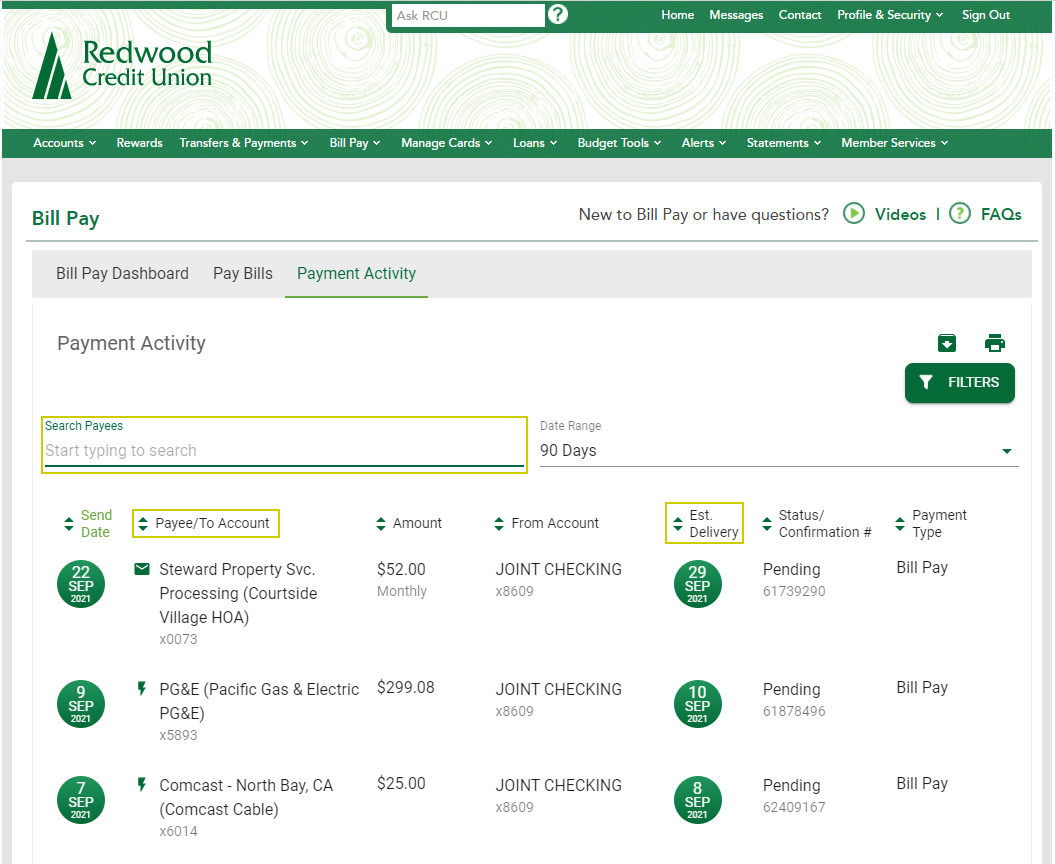Click the FILTERS button
The height and width of the screenshot is (864, 1055).
point(959,383)
